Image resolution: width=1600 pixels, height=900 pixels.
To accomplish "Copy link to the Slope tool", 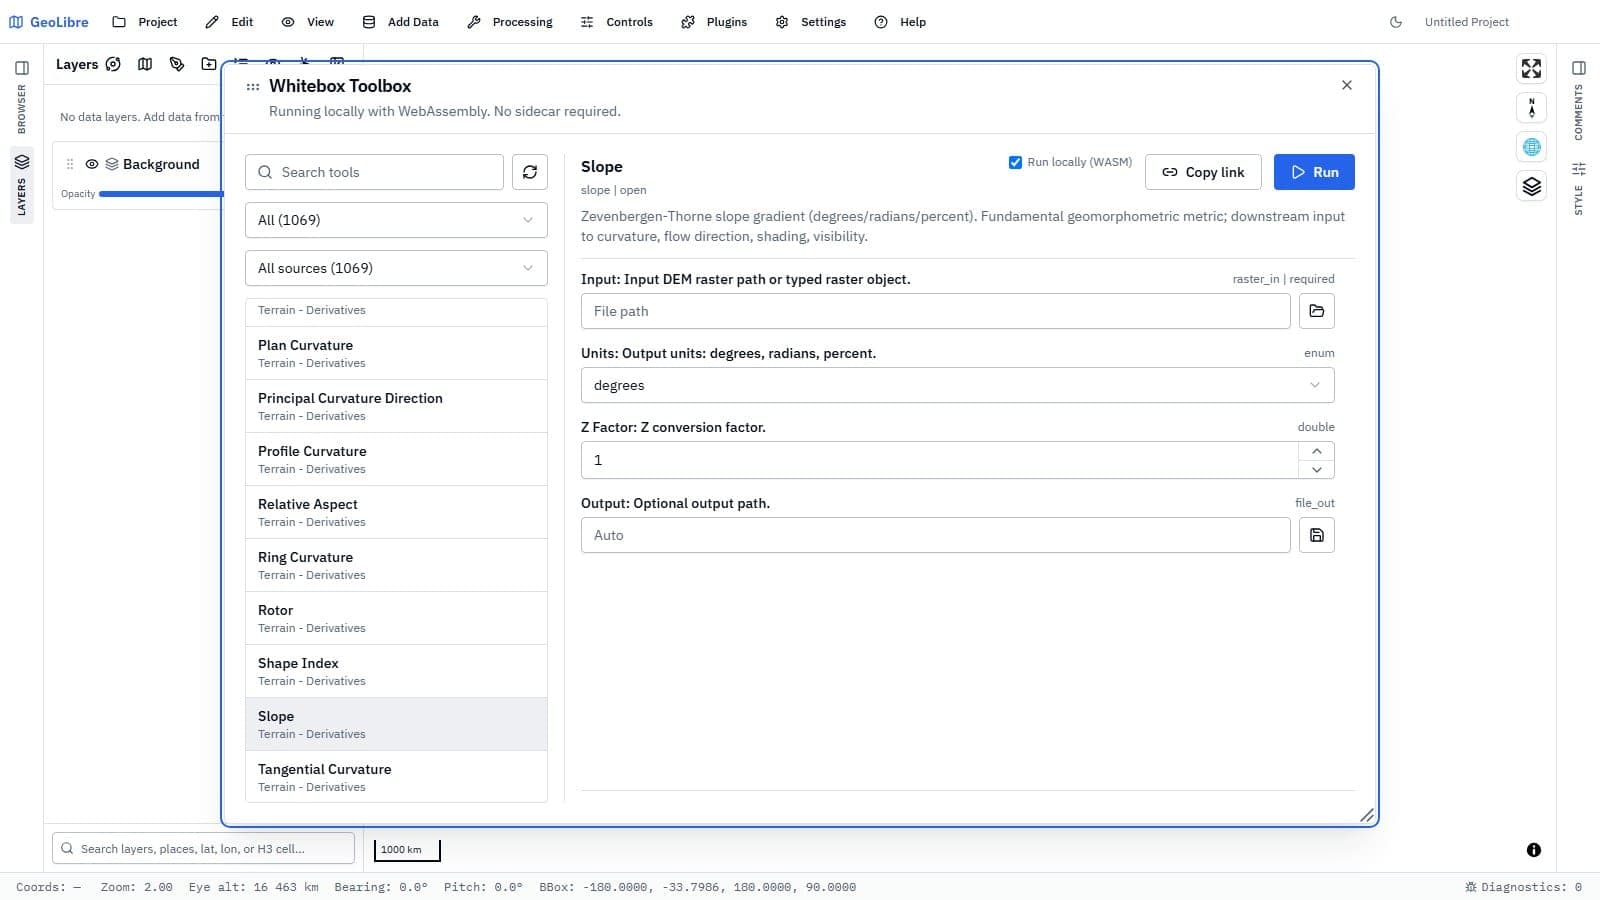I will (1203, 172).
